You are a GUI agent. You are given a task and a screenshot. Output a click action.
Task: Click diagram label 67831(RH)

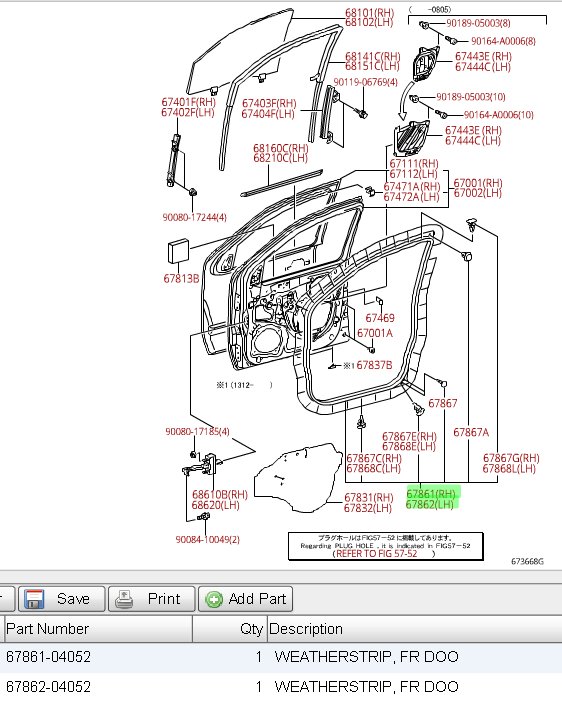pos(369,498)
